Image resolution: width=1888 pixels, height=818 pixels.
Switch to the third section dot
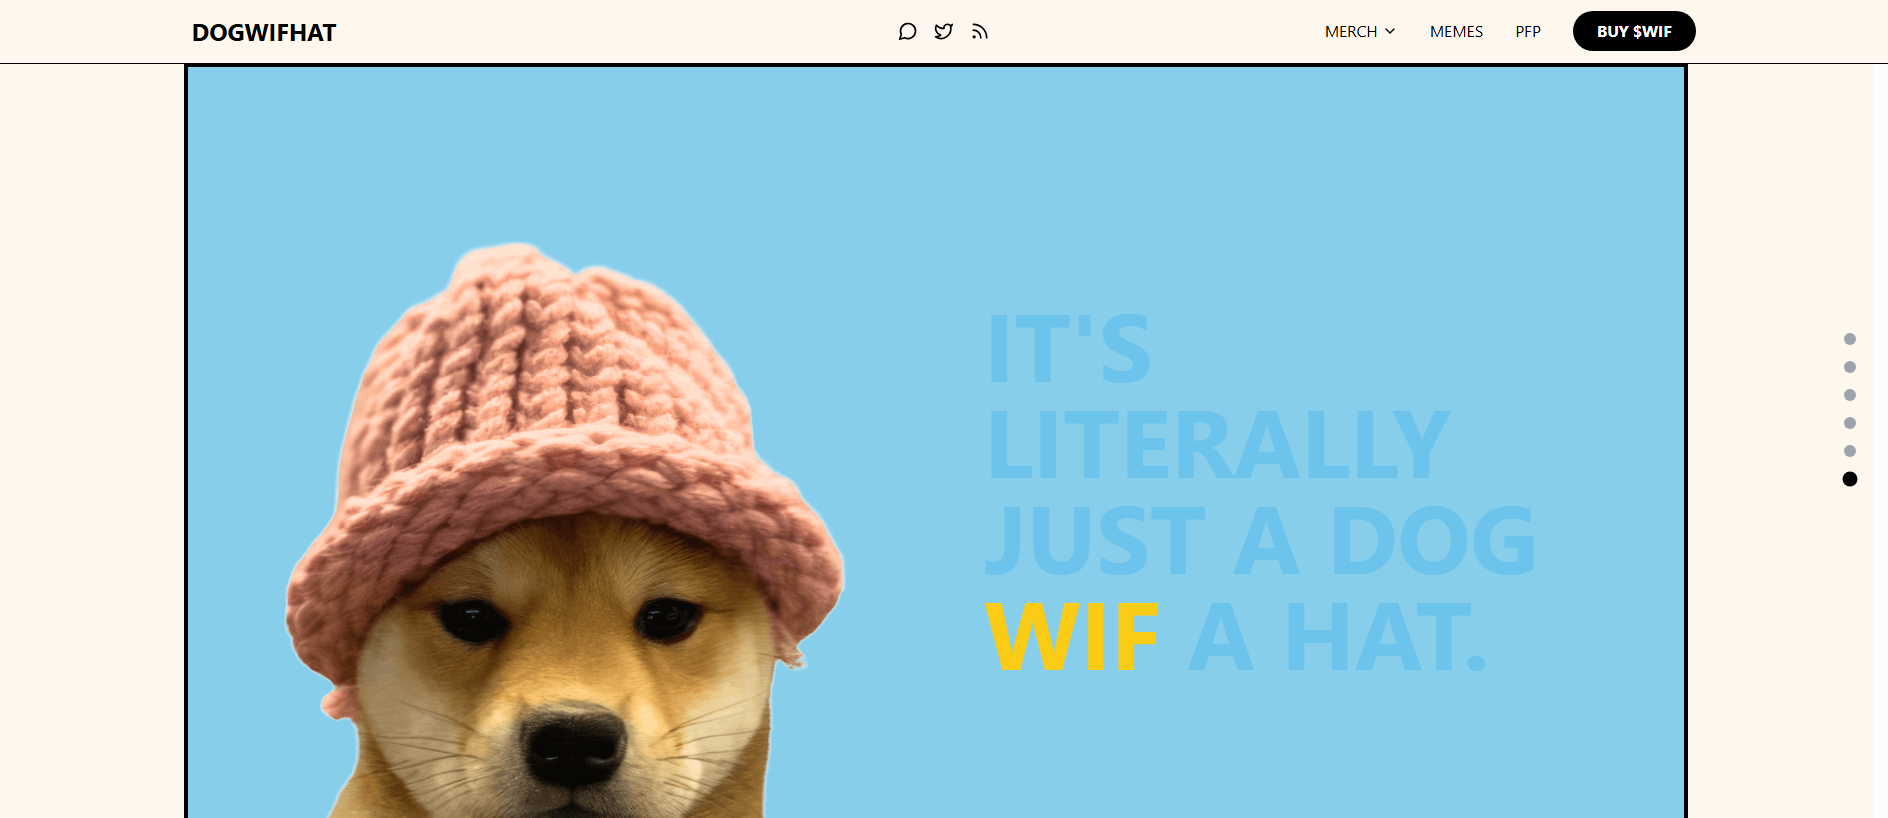1850,395
